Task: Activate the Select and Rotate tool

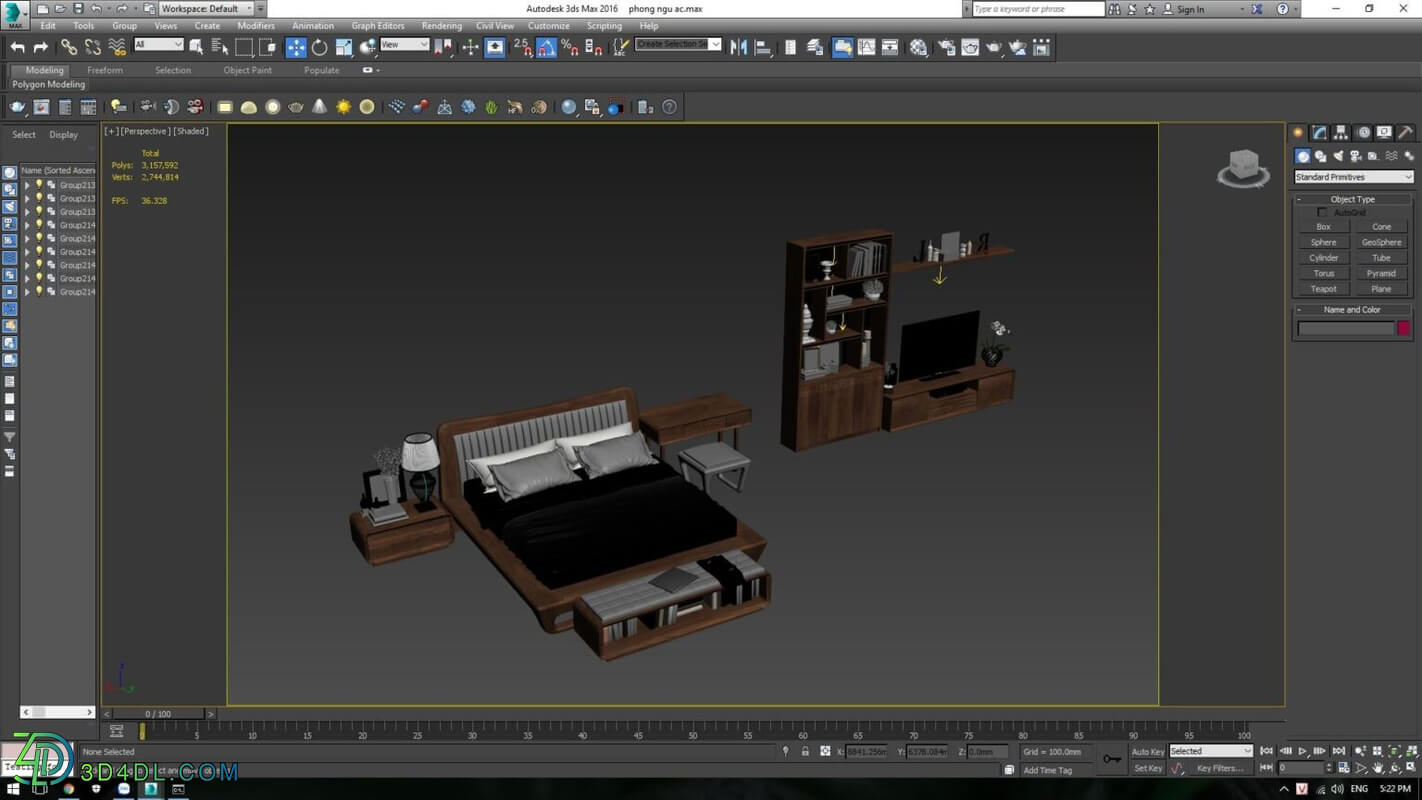Action: 320,47
